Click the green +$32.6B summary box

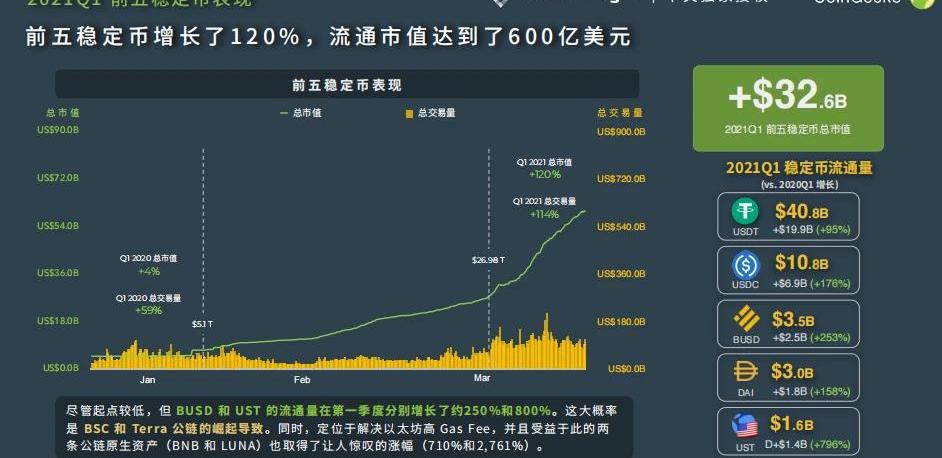coord(788,107)
